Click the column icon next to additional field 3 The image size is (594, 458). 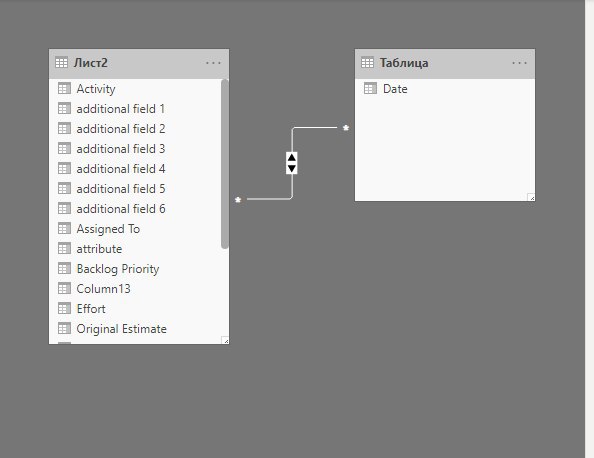[64, 148]
